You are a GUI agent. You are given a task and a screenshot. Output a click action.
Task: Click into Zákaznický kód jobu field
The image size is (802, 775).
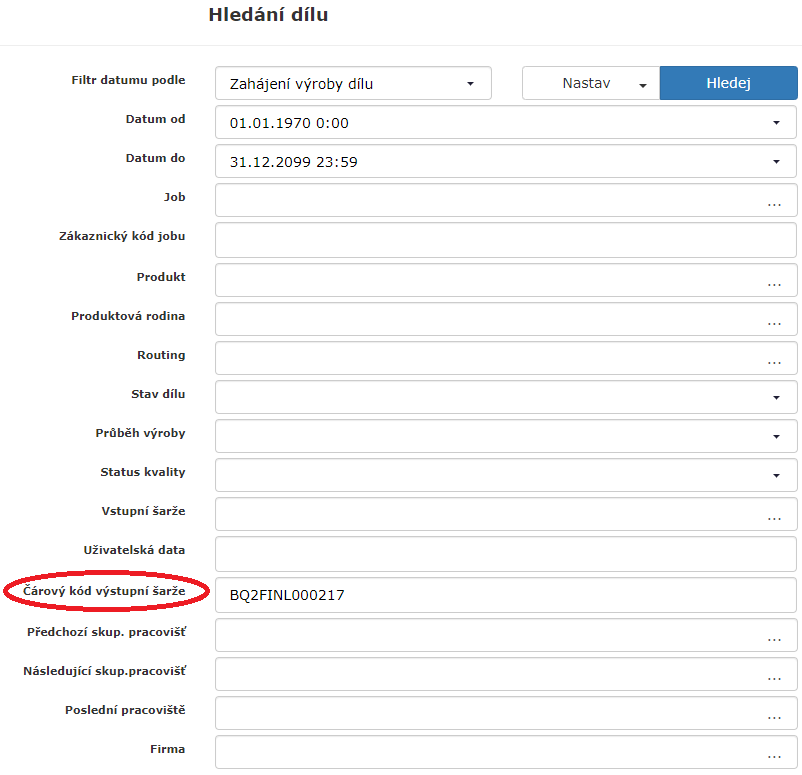pyautogui.click(x=505, y=240)
